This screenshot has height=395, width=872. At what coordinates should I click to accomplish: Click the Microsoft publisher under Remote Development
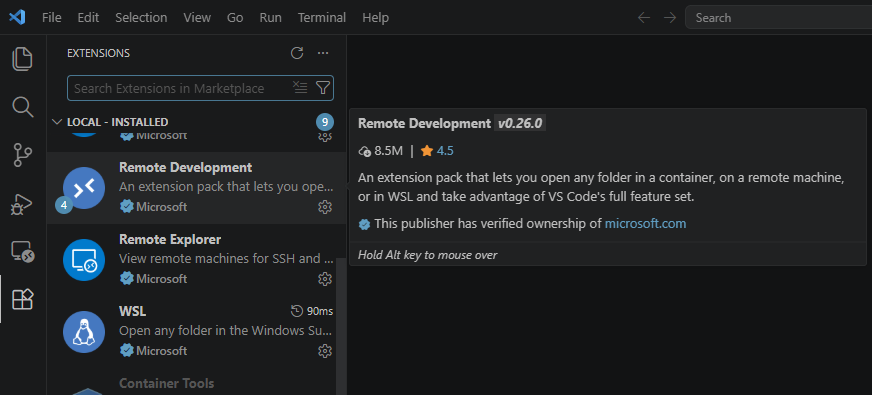161,207
